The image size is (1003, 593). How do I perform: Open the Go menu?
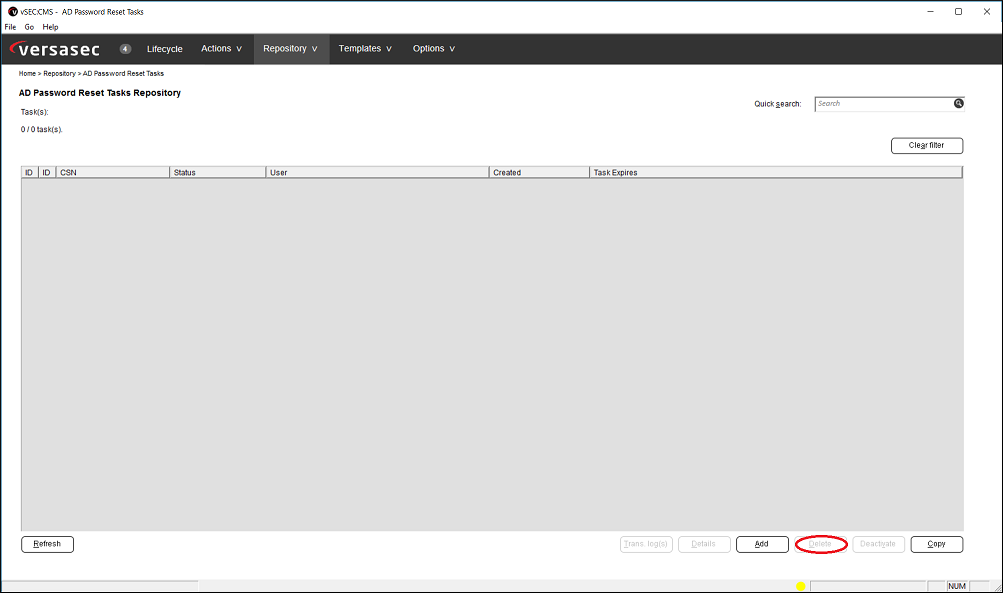(x=29, y=27)
